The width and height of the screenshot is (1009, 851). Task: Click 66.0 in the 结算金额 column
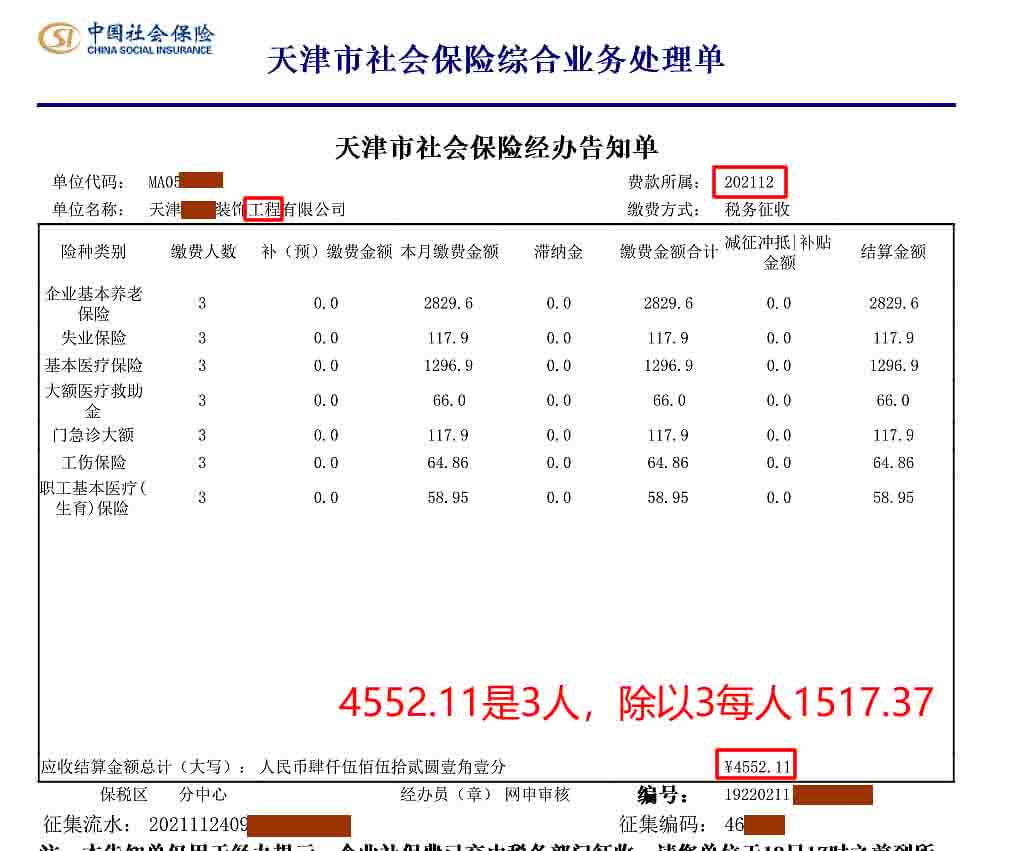[x=894, y=400]
